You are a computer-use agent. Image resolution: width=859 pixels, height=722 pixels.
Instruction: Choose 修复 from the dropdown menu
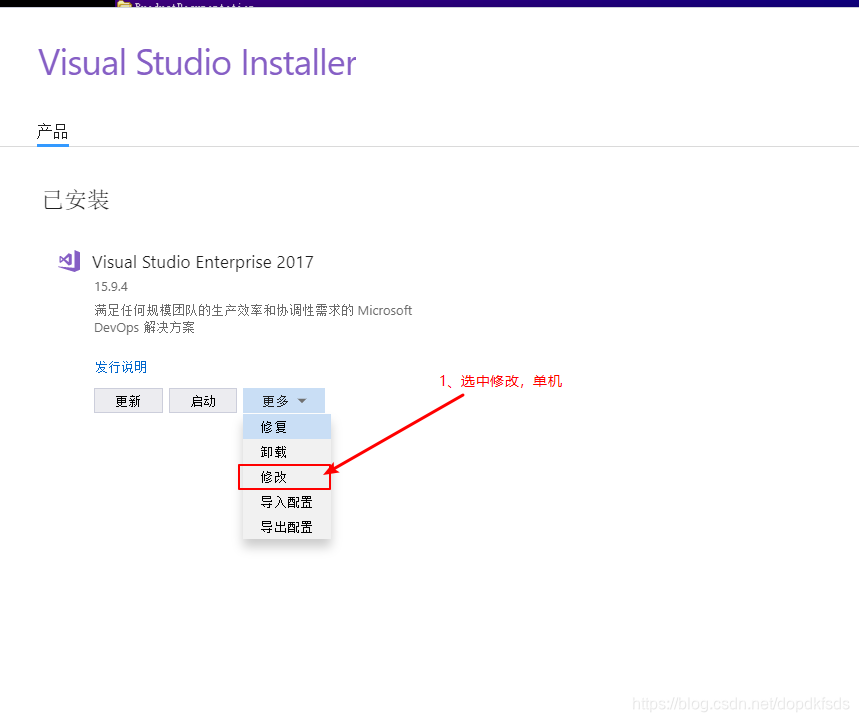[287, 427]
